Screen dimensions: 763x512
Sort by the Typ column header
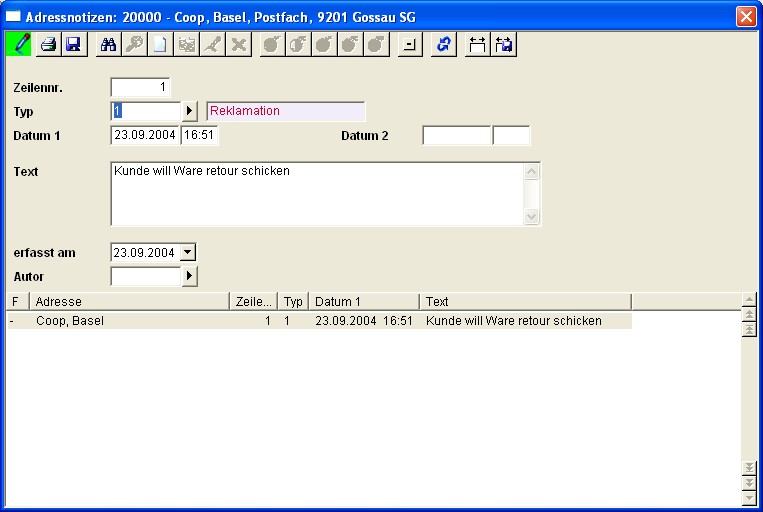[293, 301]
